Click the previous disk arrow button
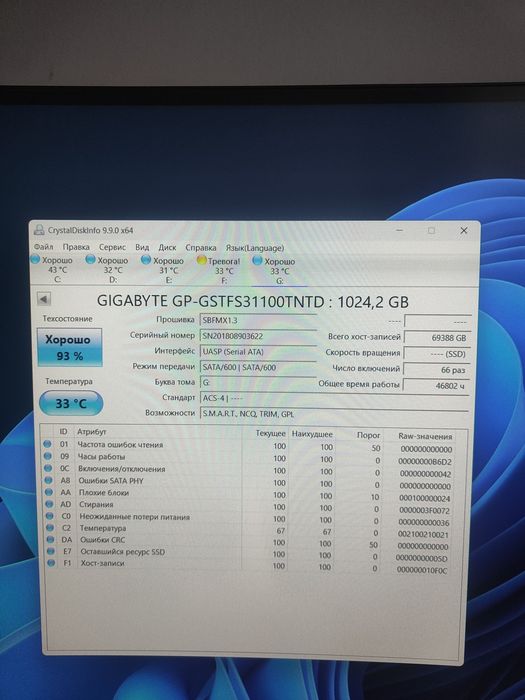The height and width of the screenshot is (700, 525). click(44, 299)
